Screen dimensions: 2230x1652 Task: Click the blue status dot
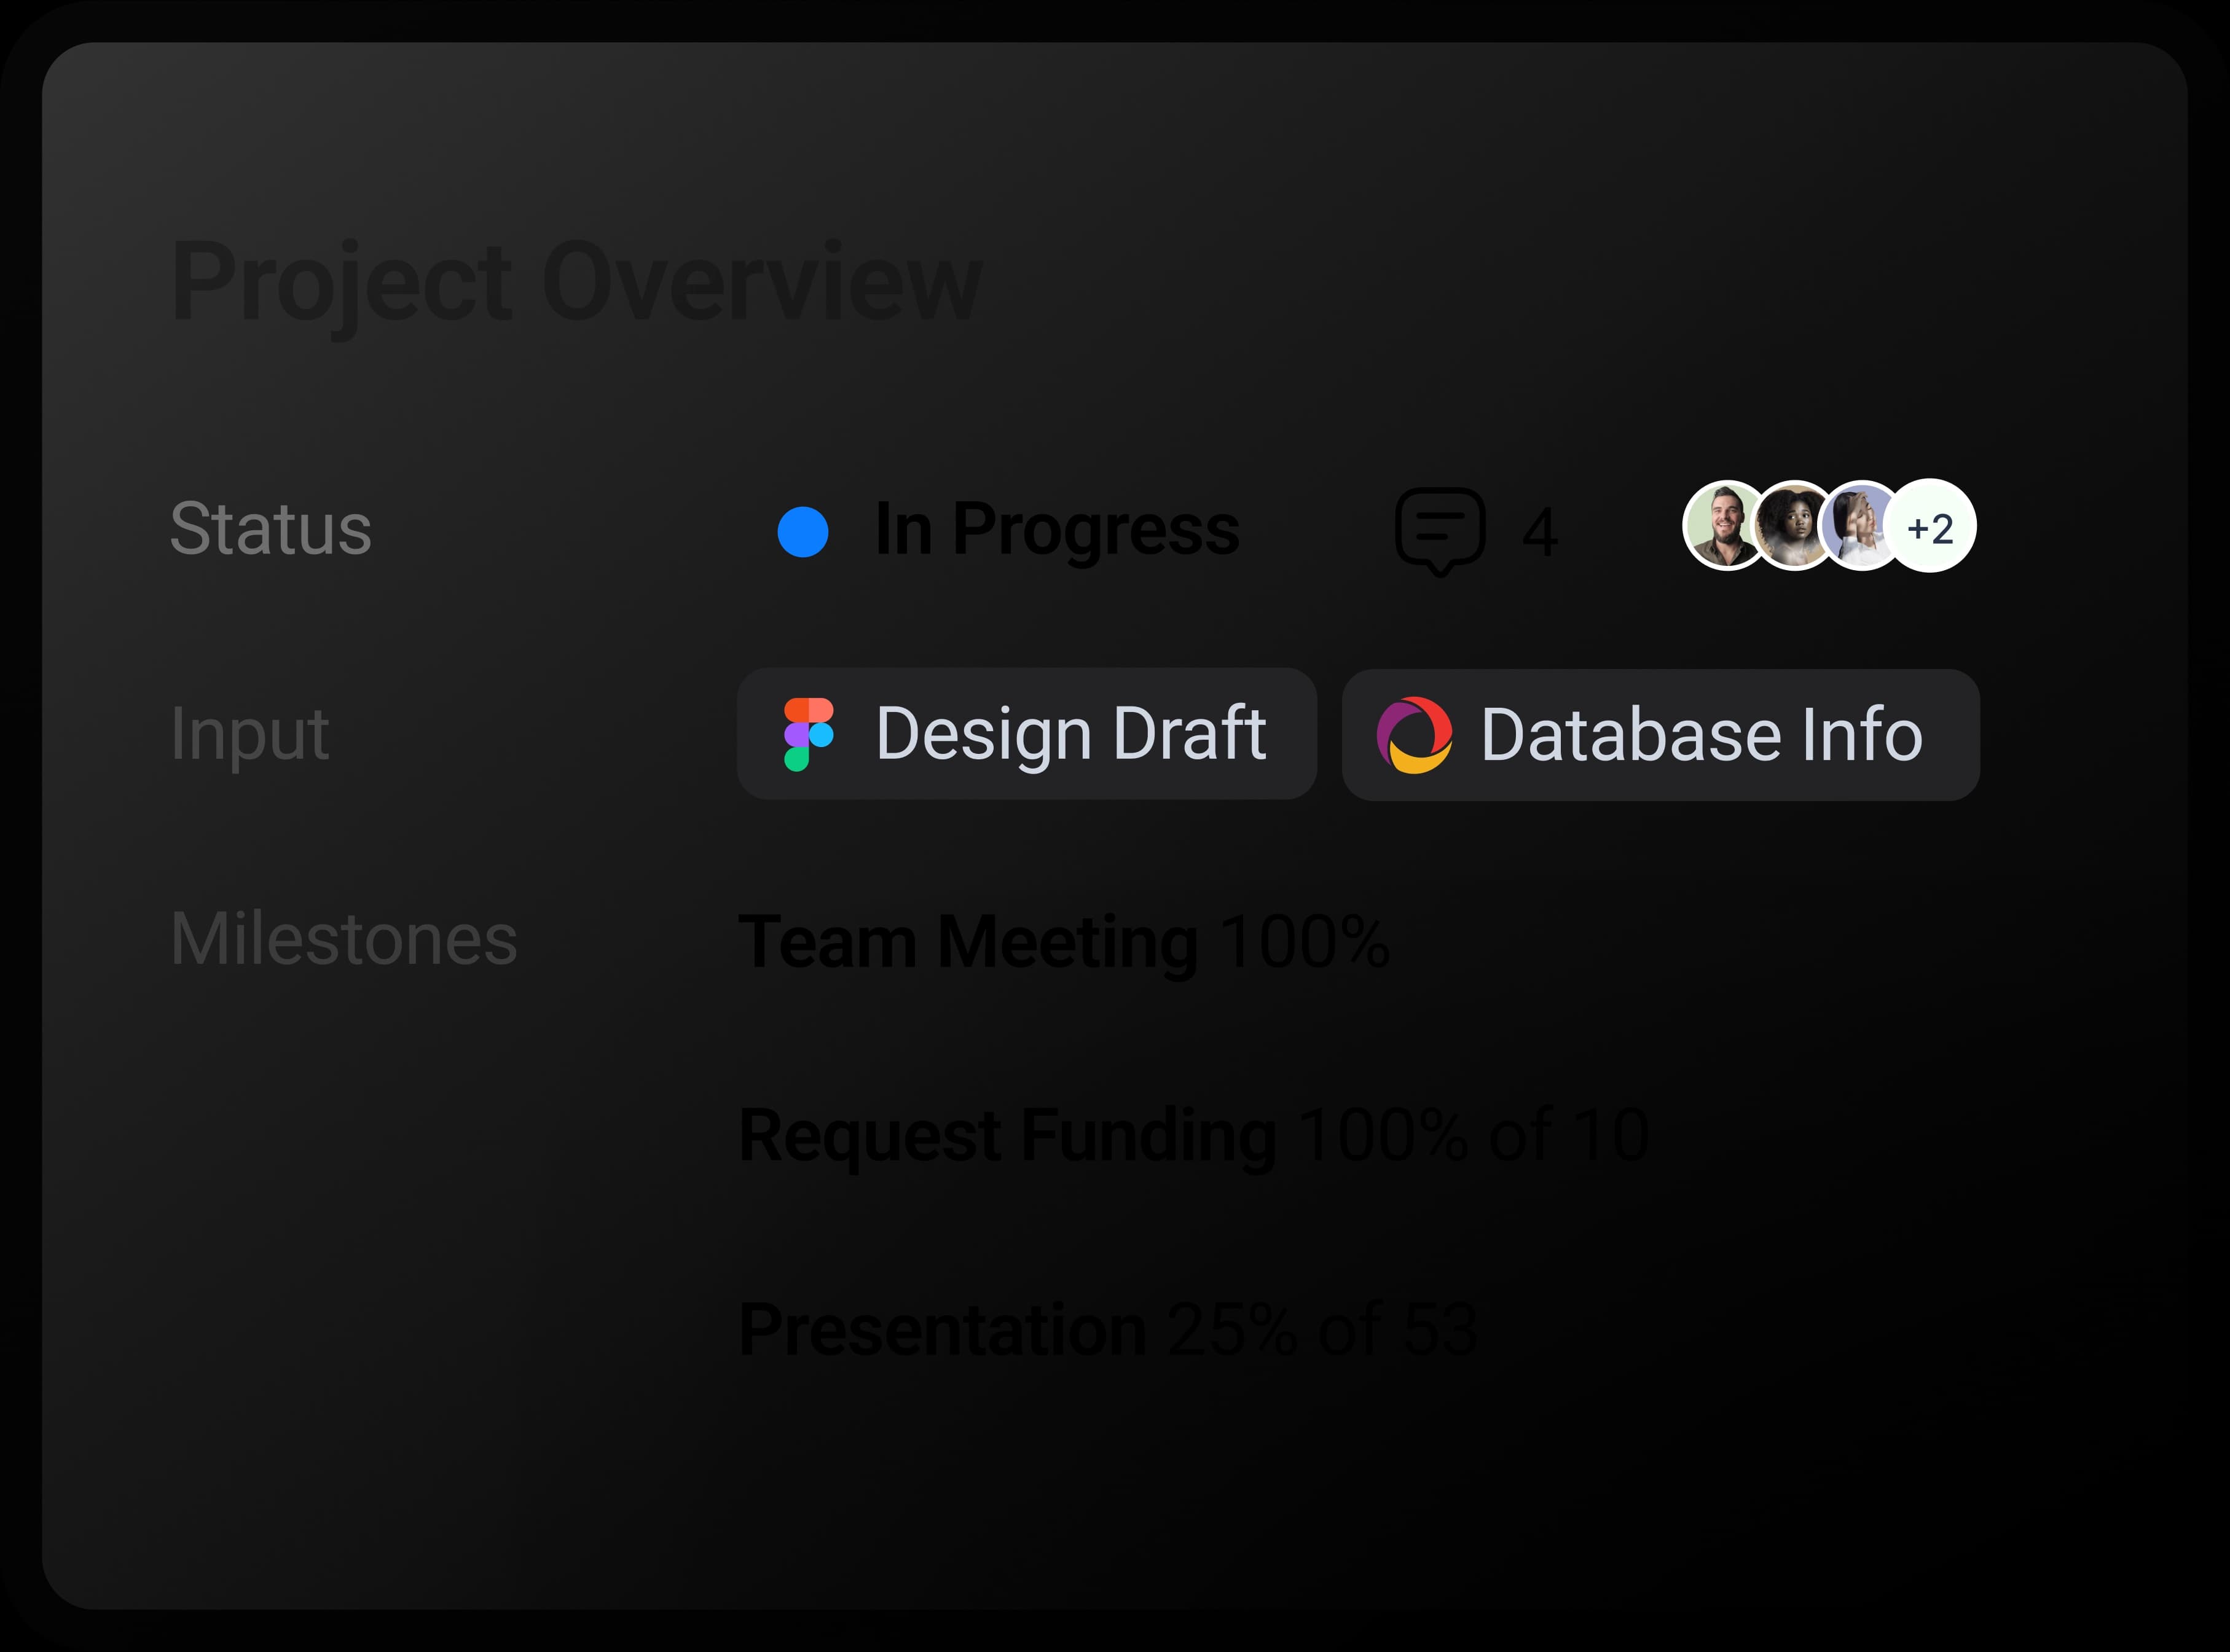coord(803,531)
